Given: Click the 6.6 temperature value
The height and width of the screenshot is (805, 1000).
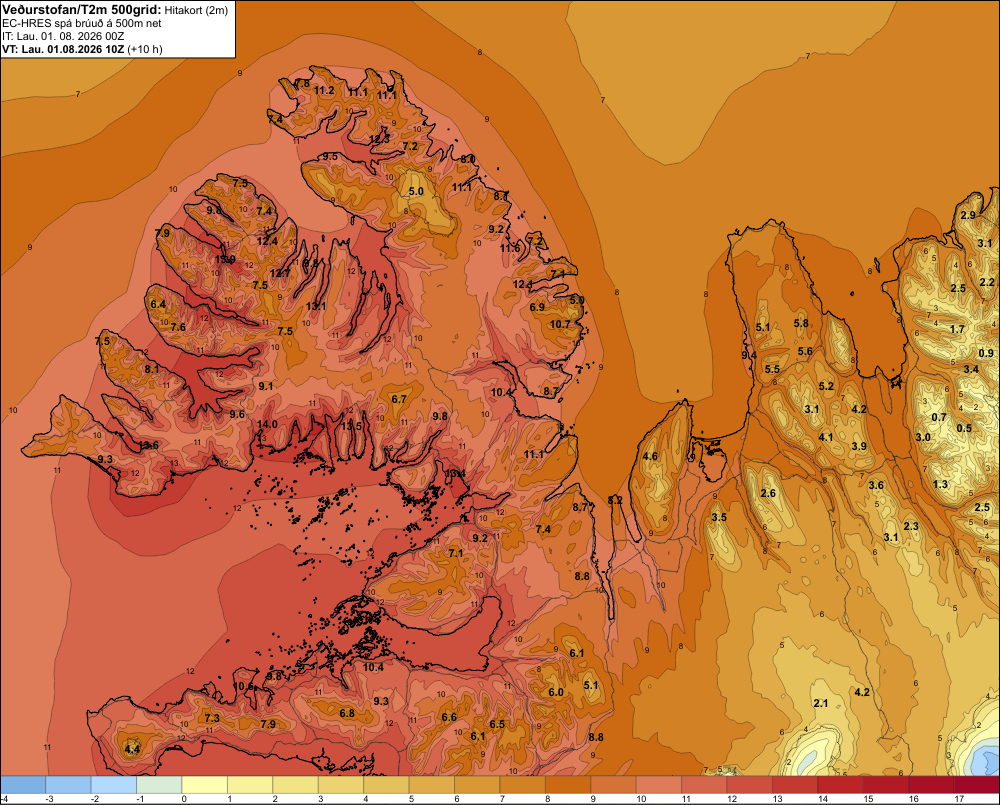Looking at the screenshot, I should pyautogui.click(x=449, y=717).
